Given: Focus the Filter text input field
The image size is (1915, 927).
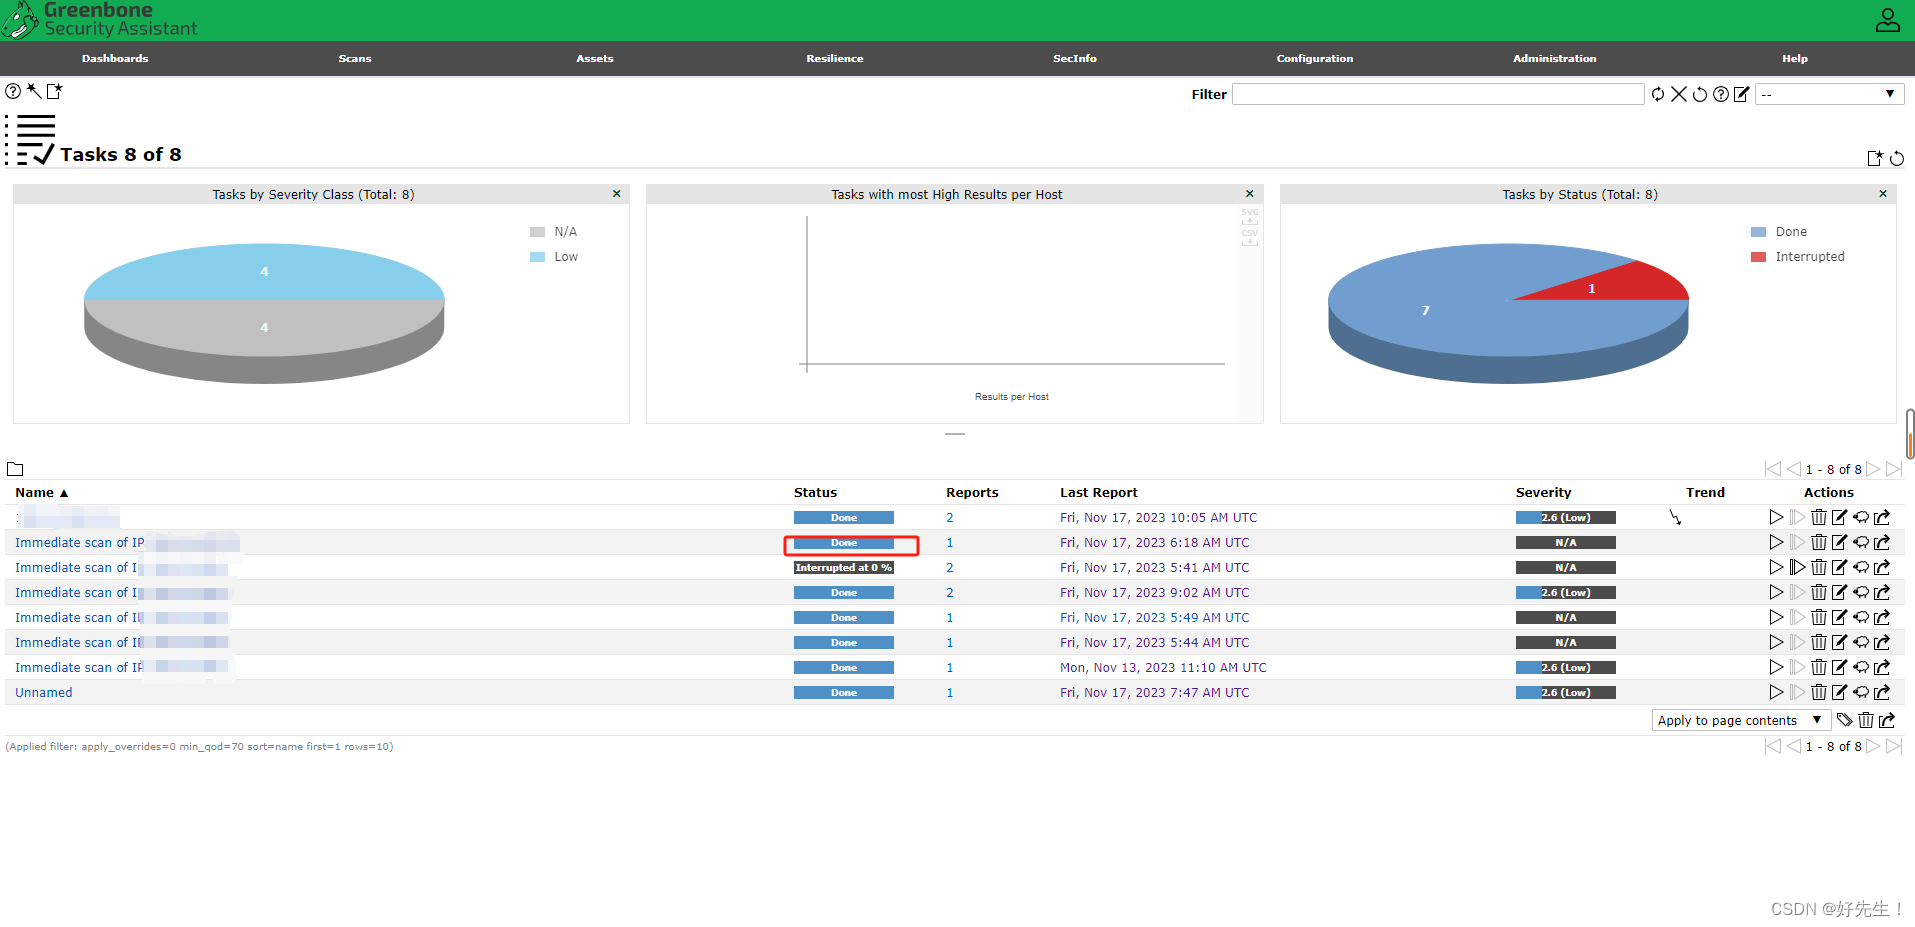Looking at the screenshot, I should coord(1438,94).
